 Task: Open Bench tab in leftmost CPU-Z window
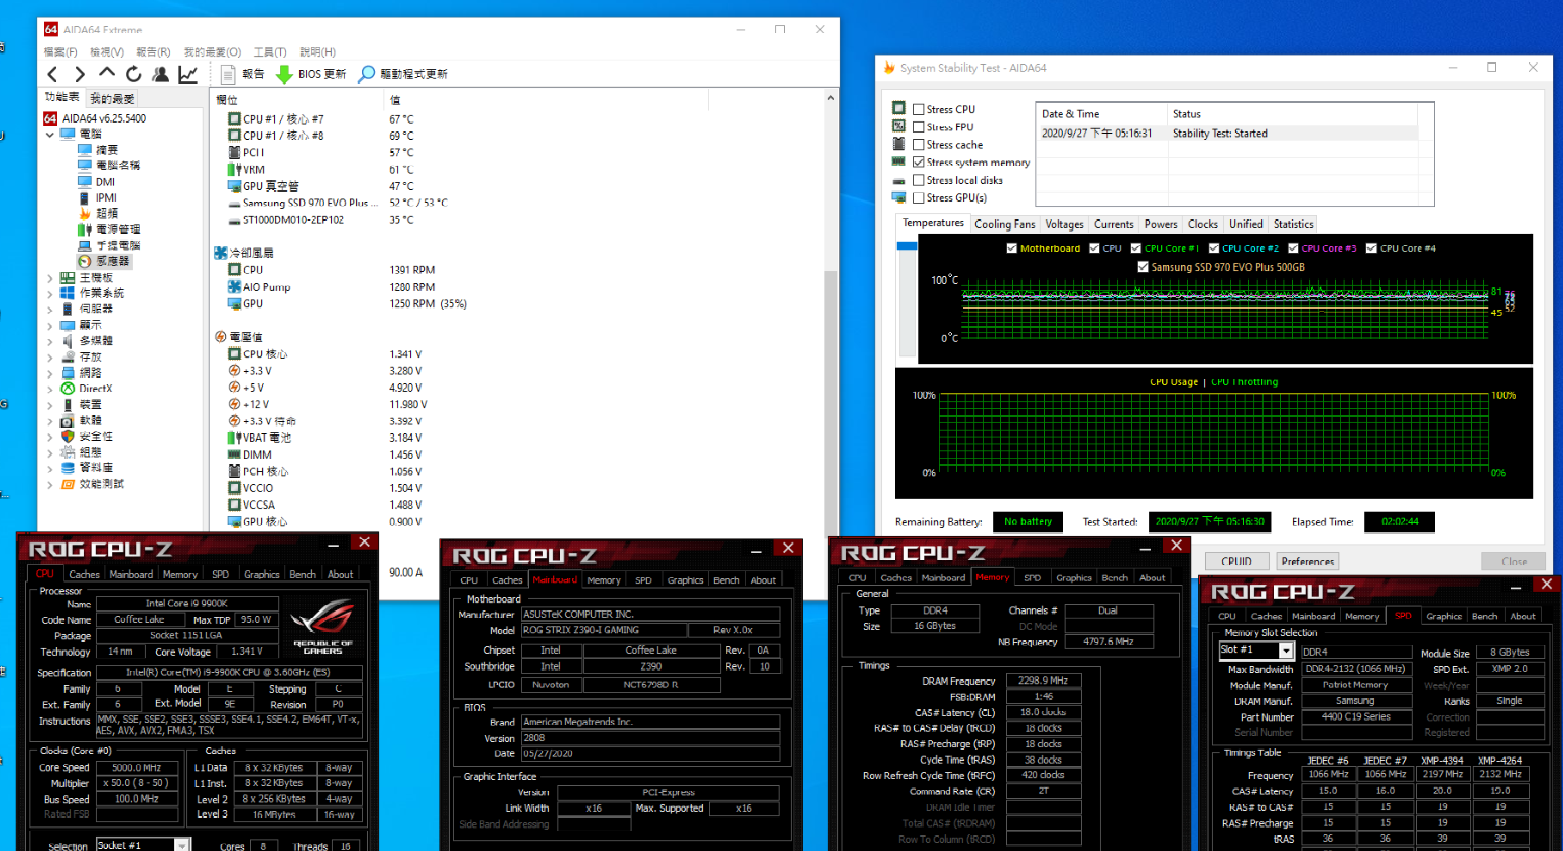coord(302,574)
